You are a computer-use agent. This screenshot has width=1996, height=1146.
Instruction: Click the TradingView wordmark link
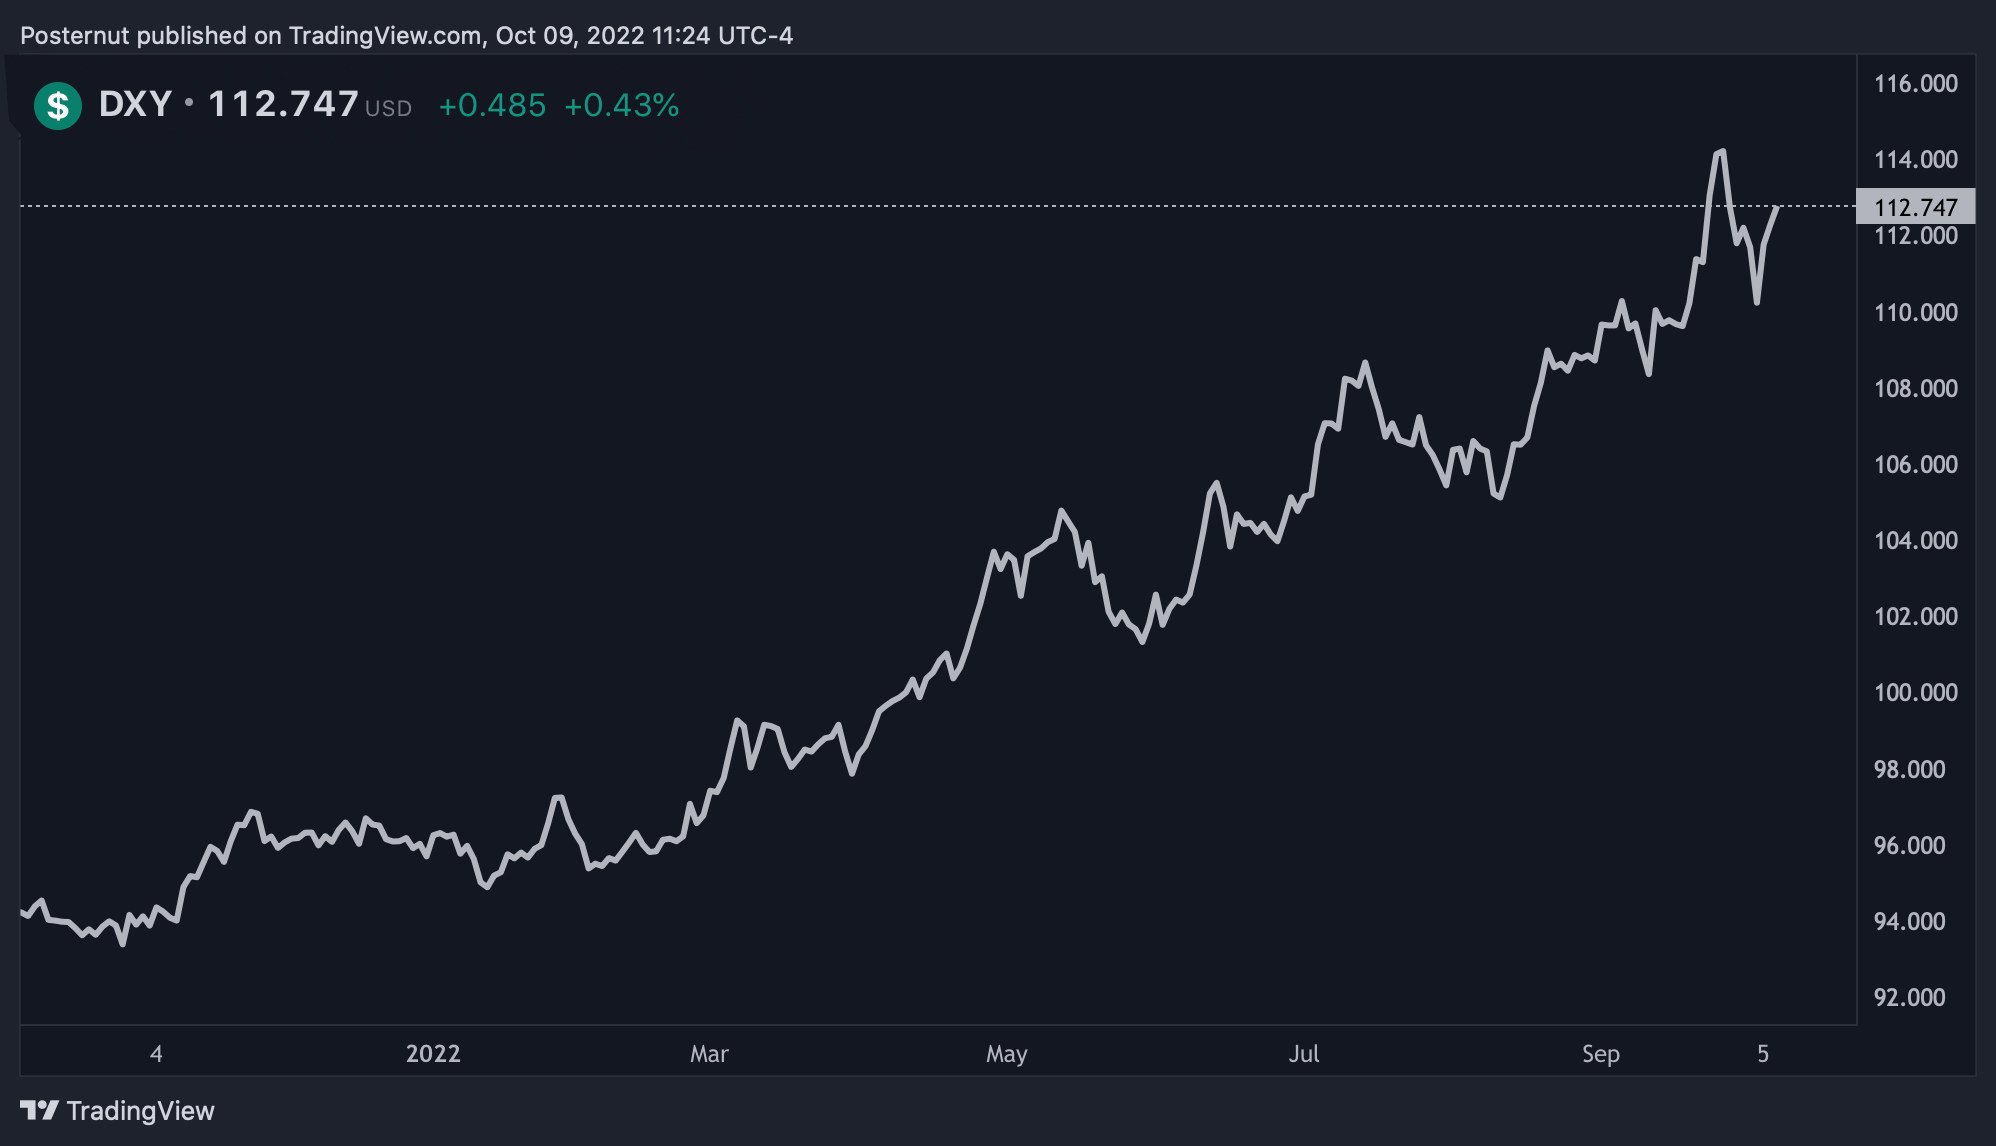pos(140,1111)
